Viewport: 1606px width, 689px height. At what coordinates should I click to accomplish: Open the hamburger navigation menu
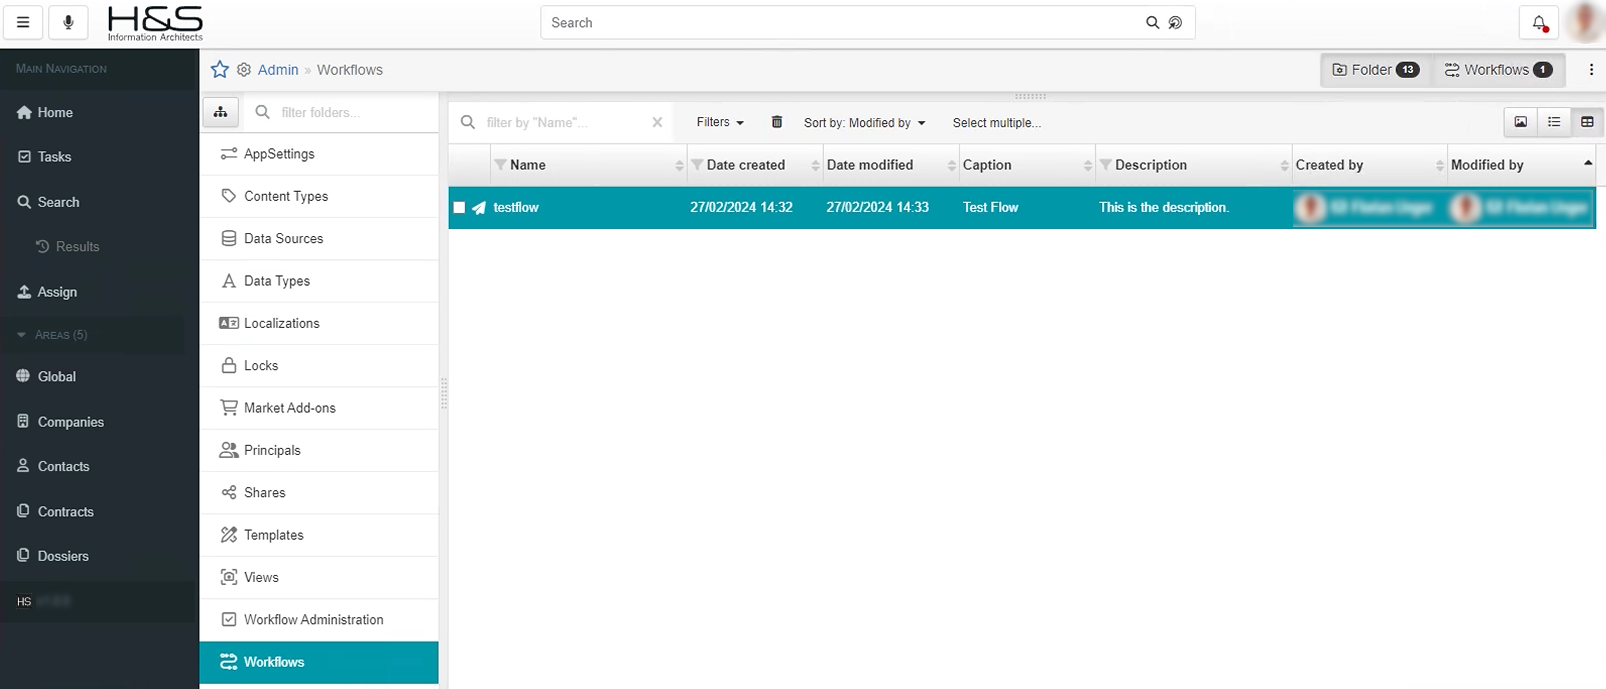23,22
